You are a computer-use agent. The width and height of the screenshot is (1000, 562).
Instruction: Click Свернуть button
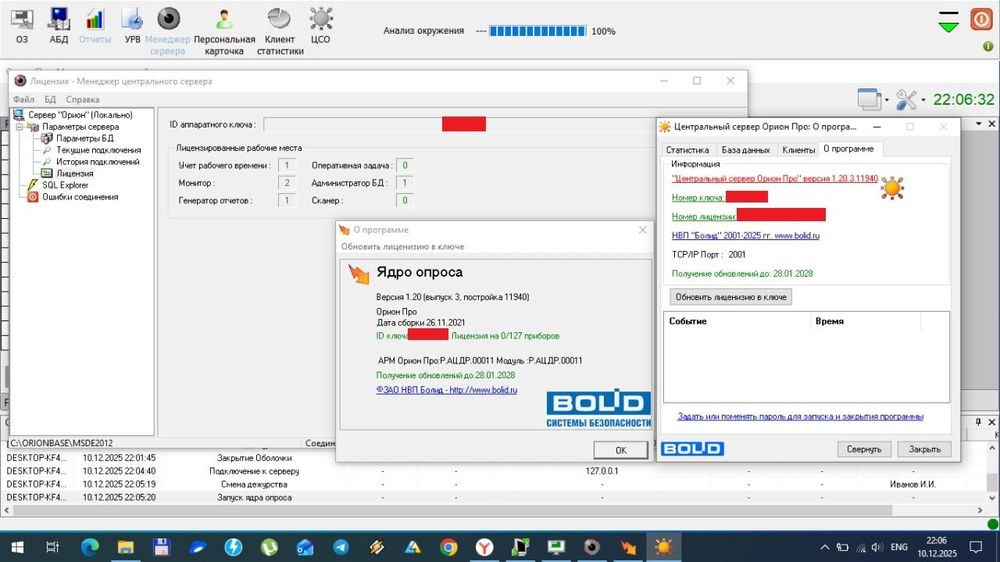click(864, 449)
